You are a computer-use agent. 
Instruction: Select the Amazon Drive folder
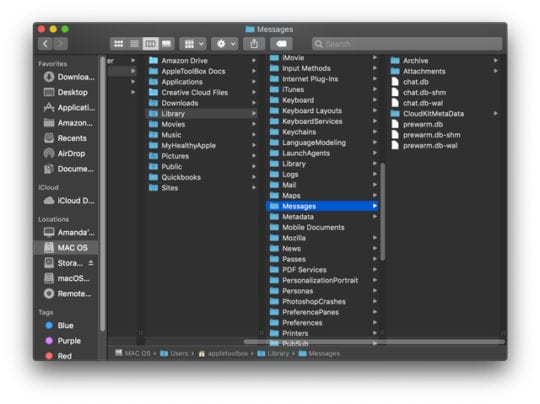(x=202, y=61)
